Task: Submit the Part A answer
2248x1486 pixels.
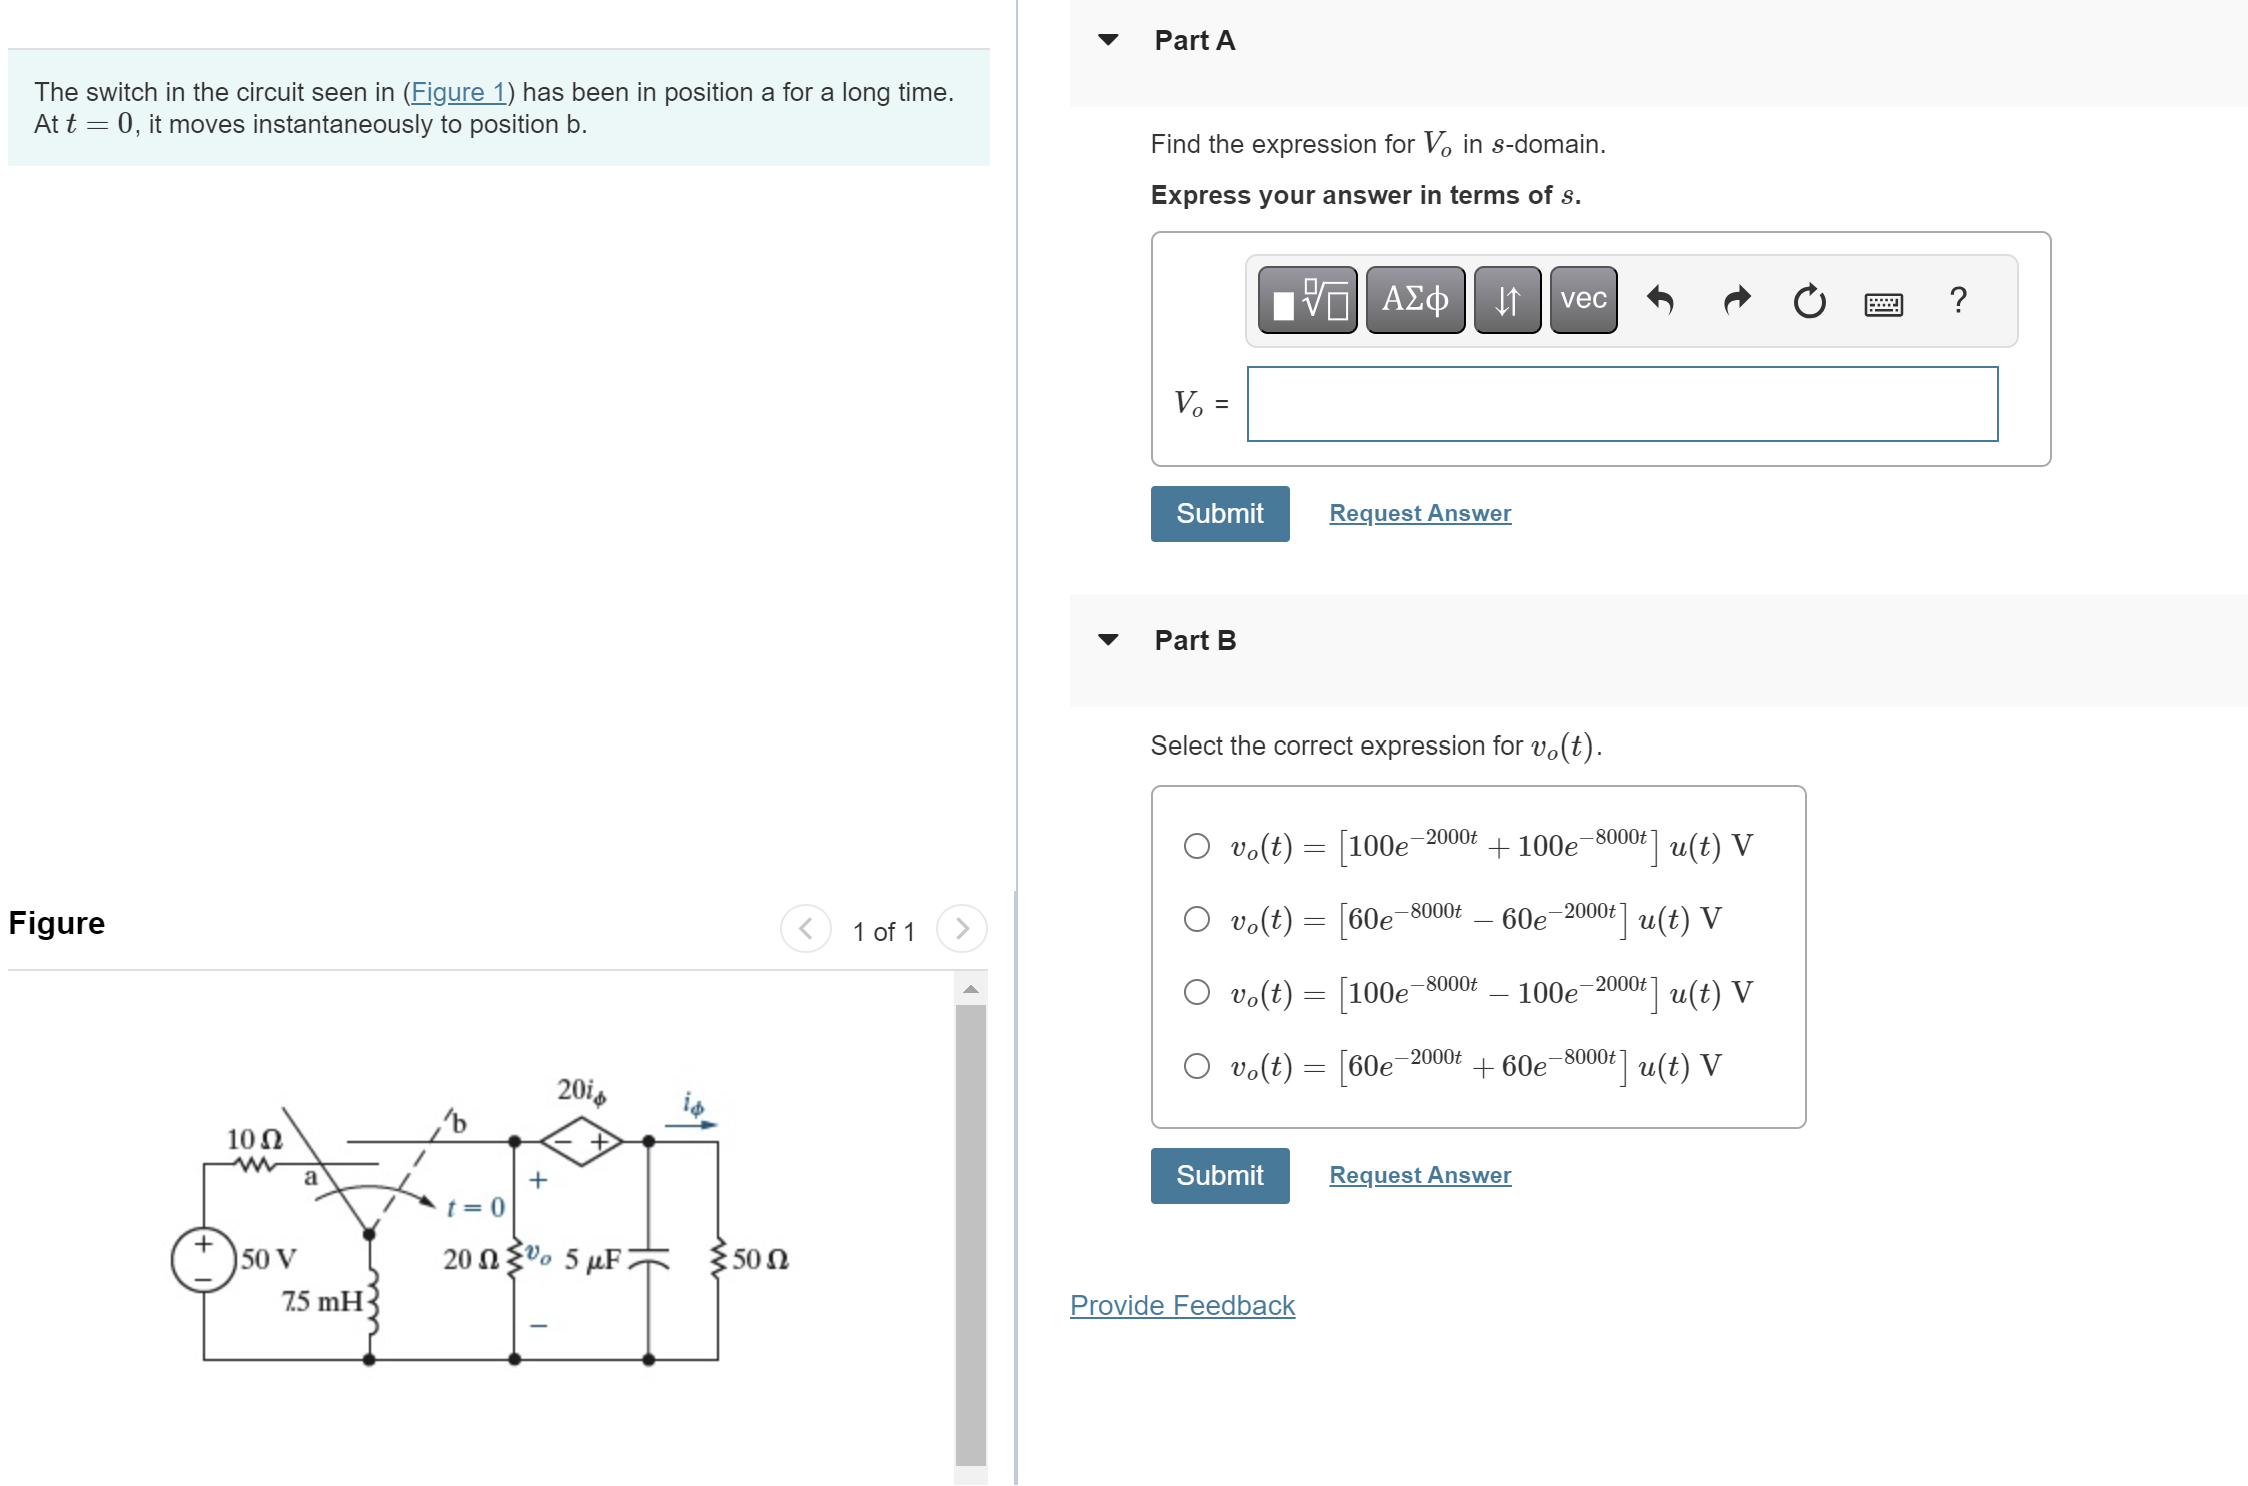Action: coord(1219,513)
